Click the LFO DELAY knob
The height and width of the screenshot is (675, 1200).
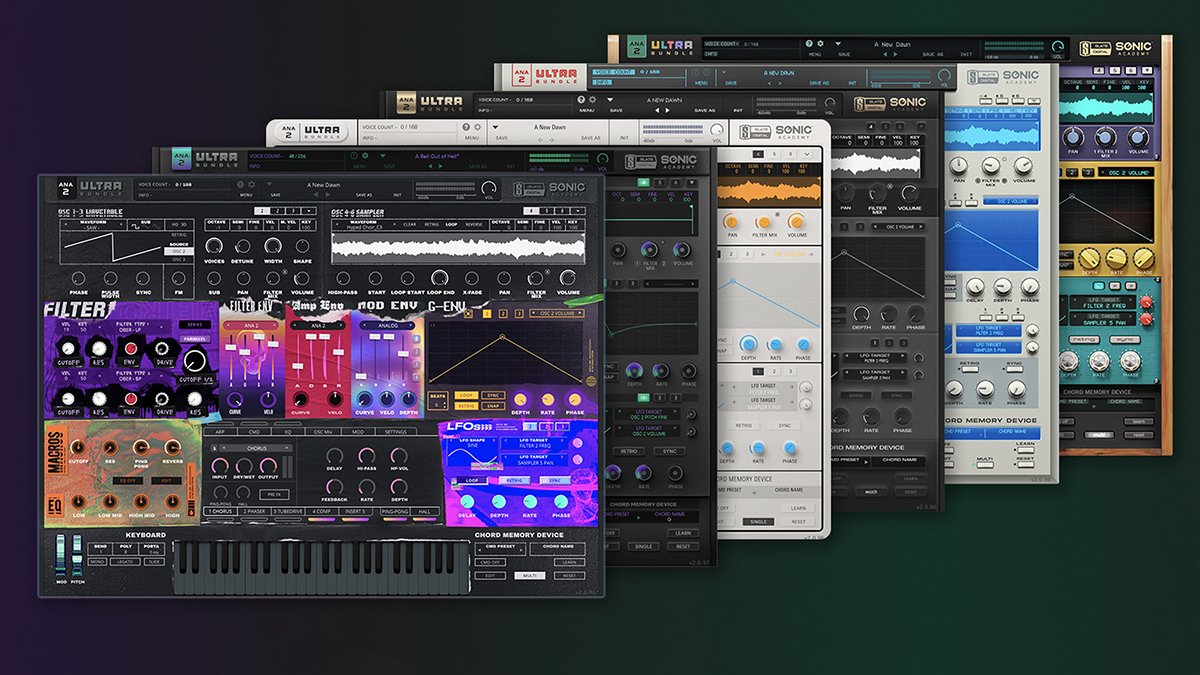467,500
